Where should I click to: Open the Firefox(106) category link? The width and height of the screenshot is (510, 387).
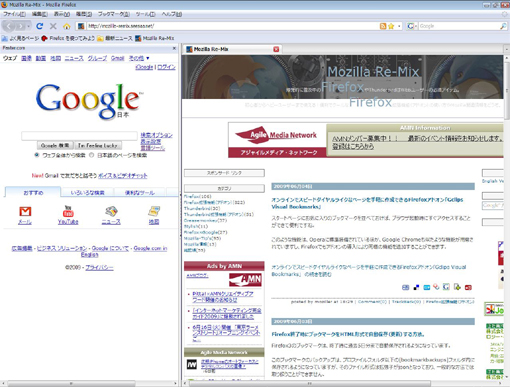tap(197, 196)
